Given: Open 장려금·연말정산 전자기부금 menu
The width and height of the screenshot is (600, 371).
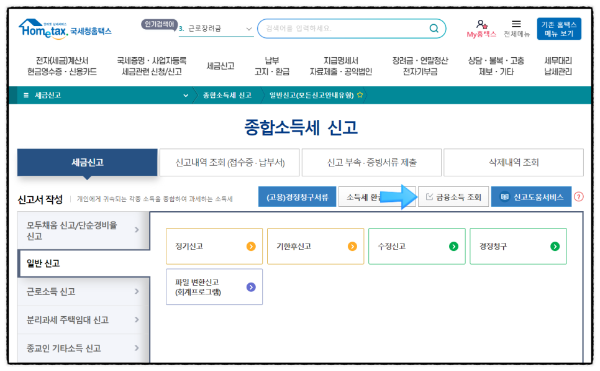Looking at the screenshot, I should tap(420, 66).
